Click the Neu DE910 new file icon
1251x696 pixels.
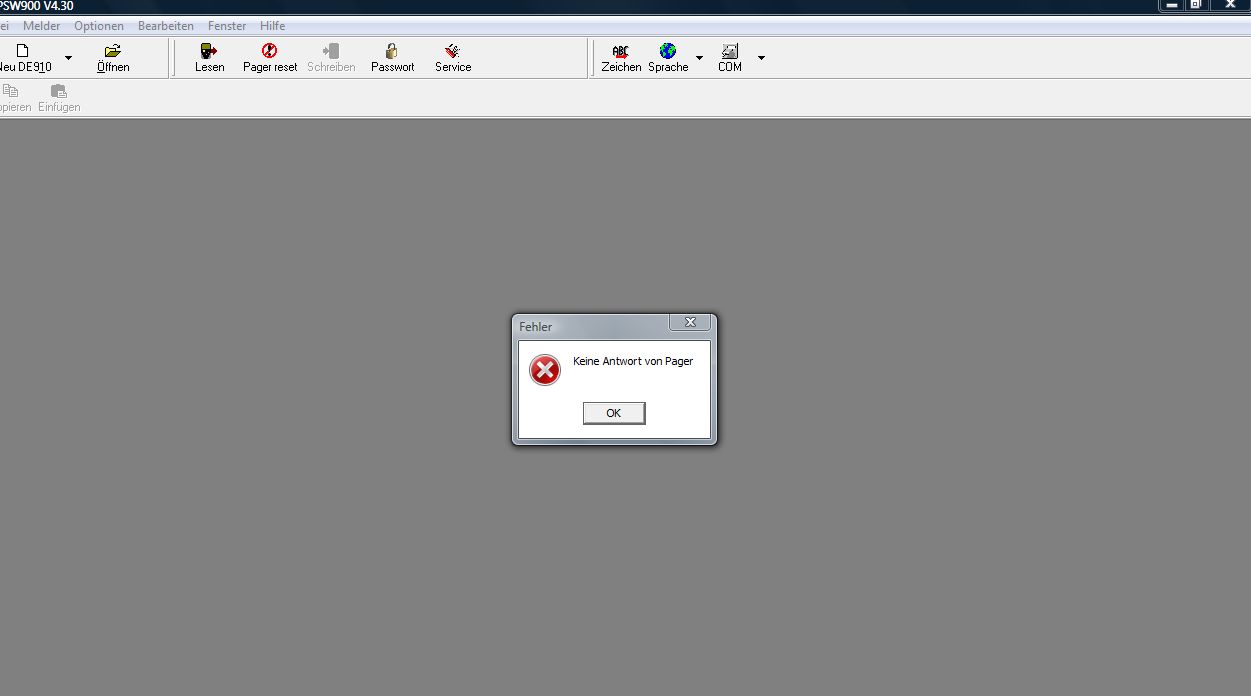click(23, 51)
